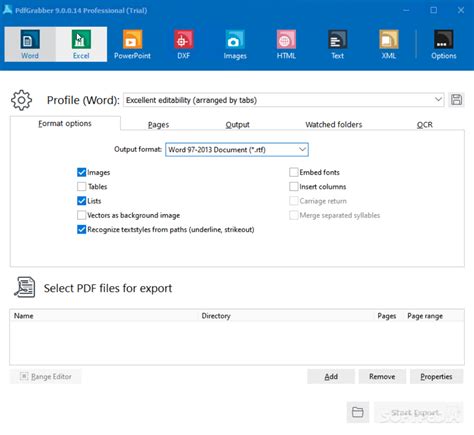474x435 pixels.
Task: Open file Properties button
Action: [x=436, y=377]
